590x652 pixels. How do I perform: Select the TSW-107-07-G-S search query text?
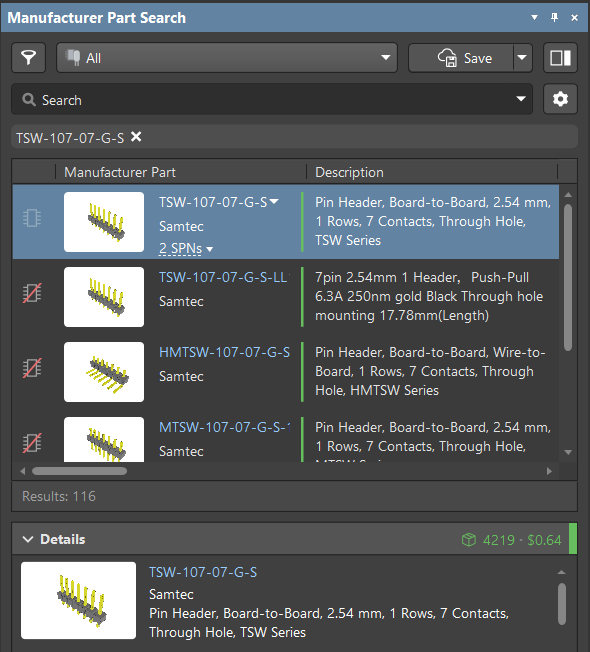(x=70, y=138)
